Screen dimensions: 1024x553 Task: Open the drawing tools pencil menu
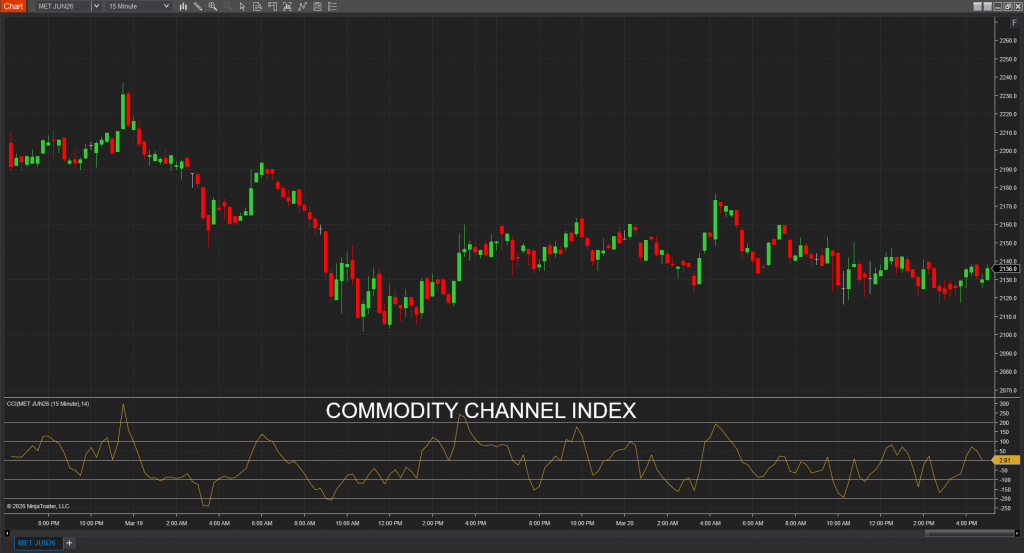coord(198,6)
